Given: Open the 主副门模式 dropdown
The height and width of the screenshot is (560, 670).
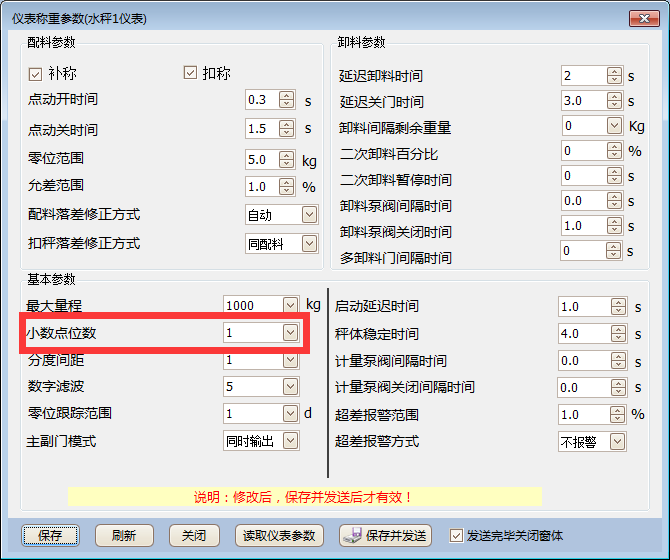Looking at the screenshot, I should click(x=291, y=441).
